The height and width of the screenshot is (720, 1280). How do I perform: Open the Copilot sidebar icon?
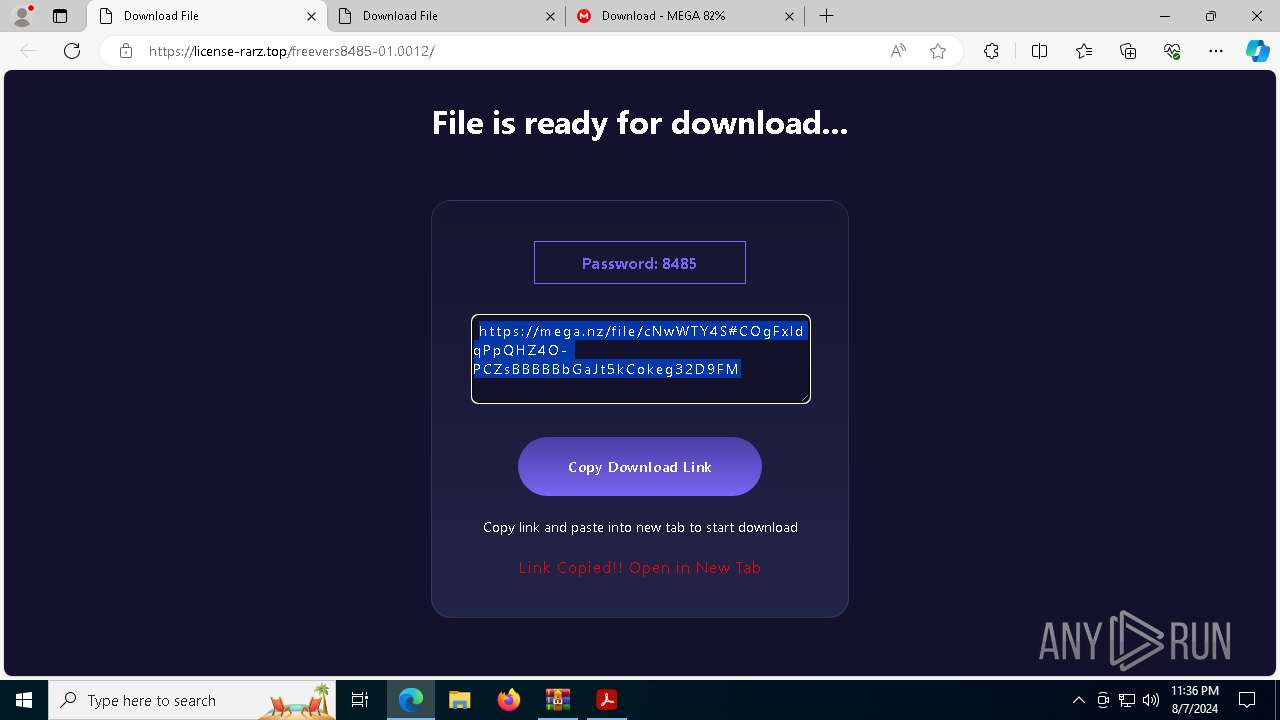1257,51
